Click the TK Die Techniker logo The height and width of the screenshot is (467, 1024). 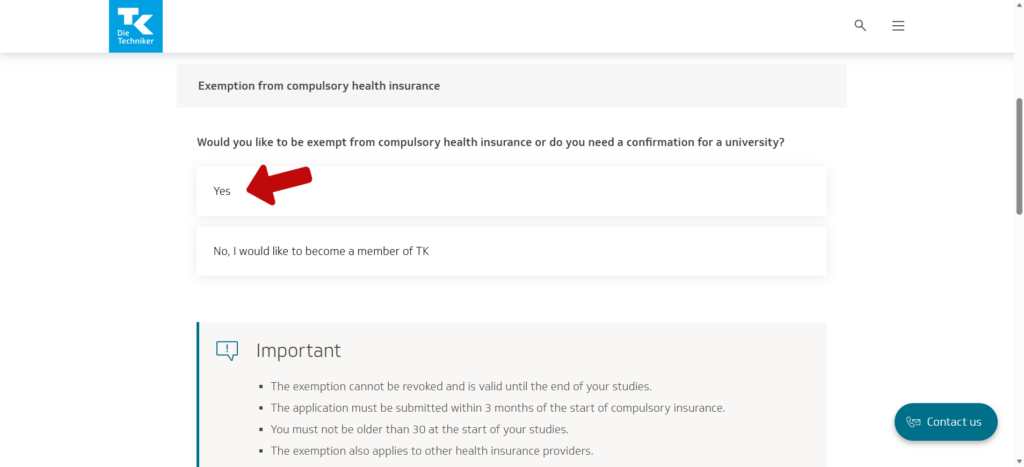pyautogui.click(x=135, y=26)
